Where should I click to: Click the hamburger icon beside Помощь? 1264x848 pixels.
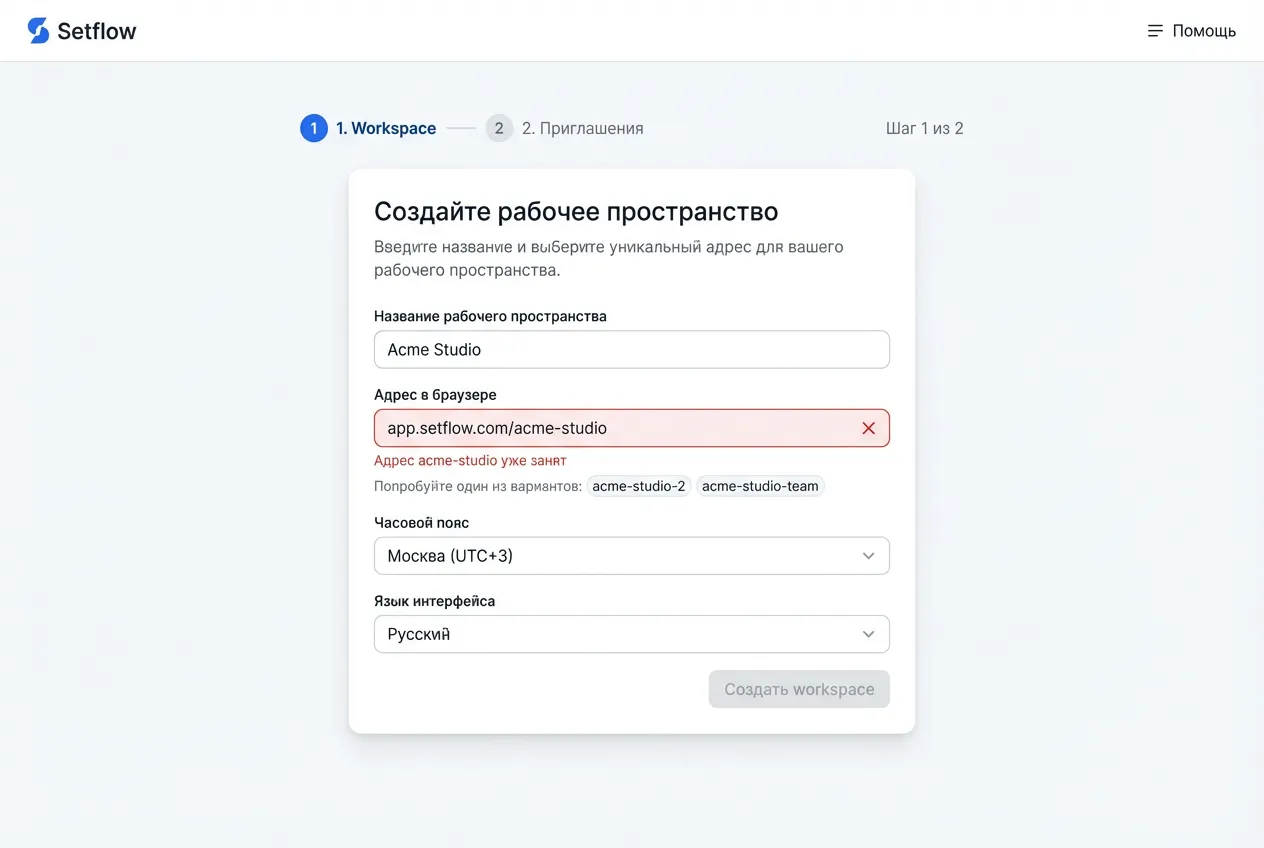point(1155,31)
